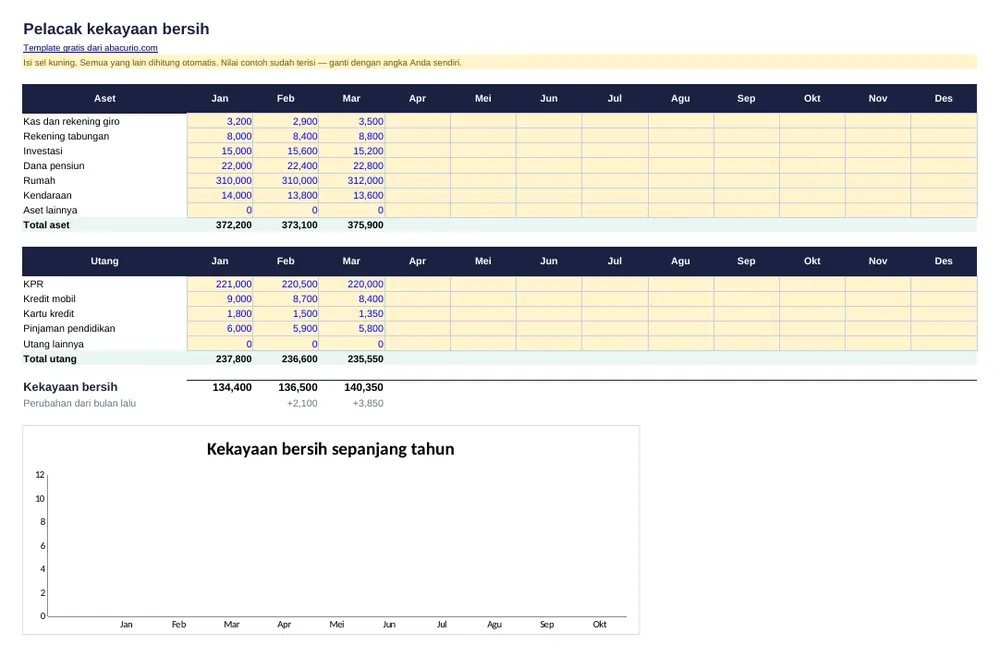Select the Feb Kendaraan cell 13,800
Viewport: 1000px width, 657px height.
286,195
